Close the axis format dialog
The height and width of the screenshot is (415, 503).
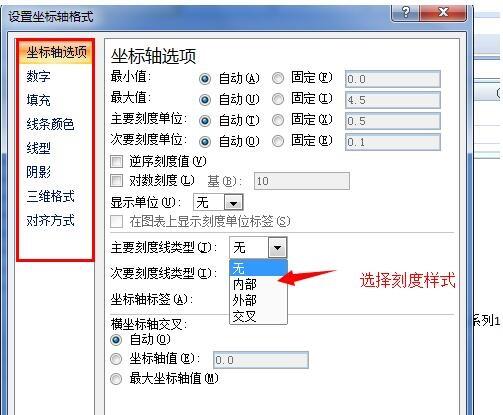(x=443, y=13)
